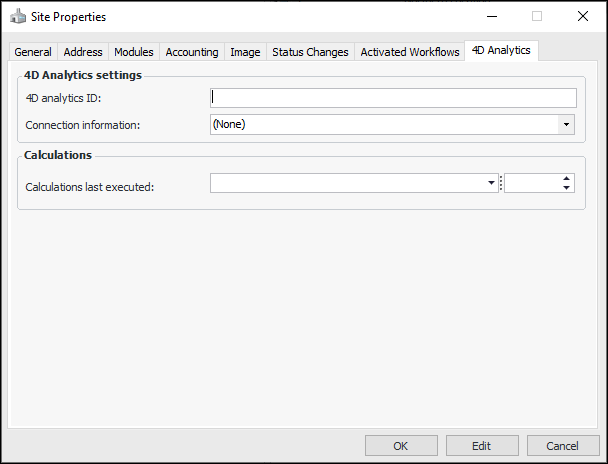Expand the Connection information dropdown
The image size is (608, 464).
tap(567, 124)
